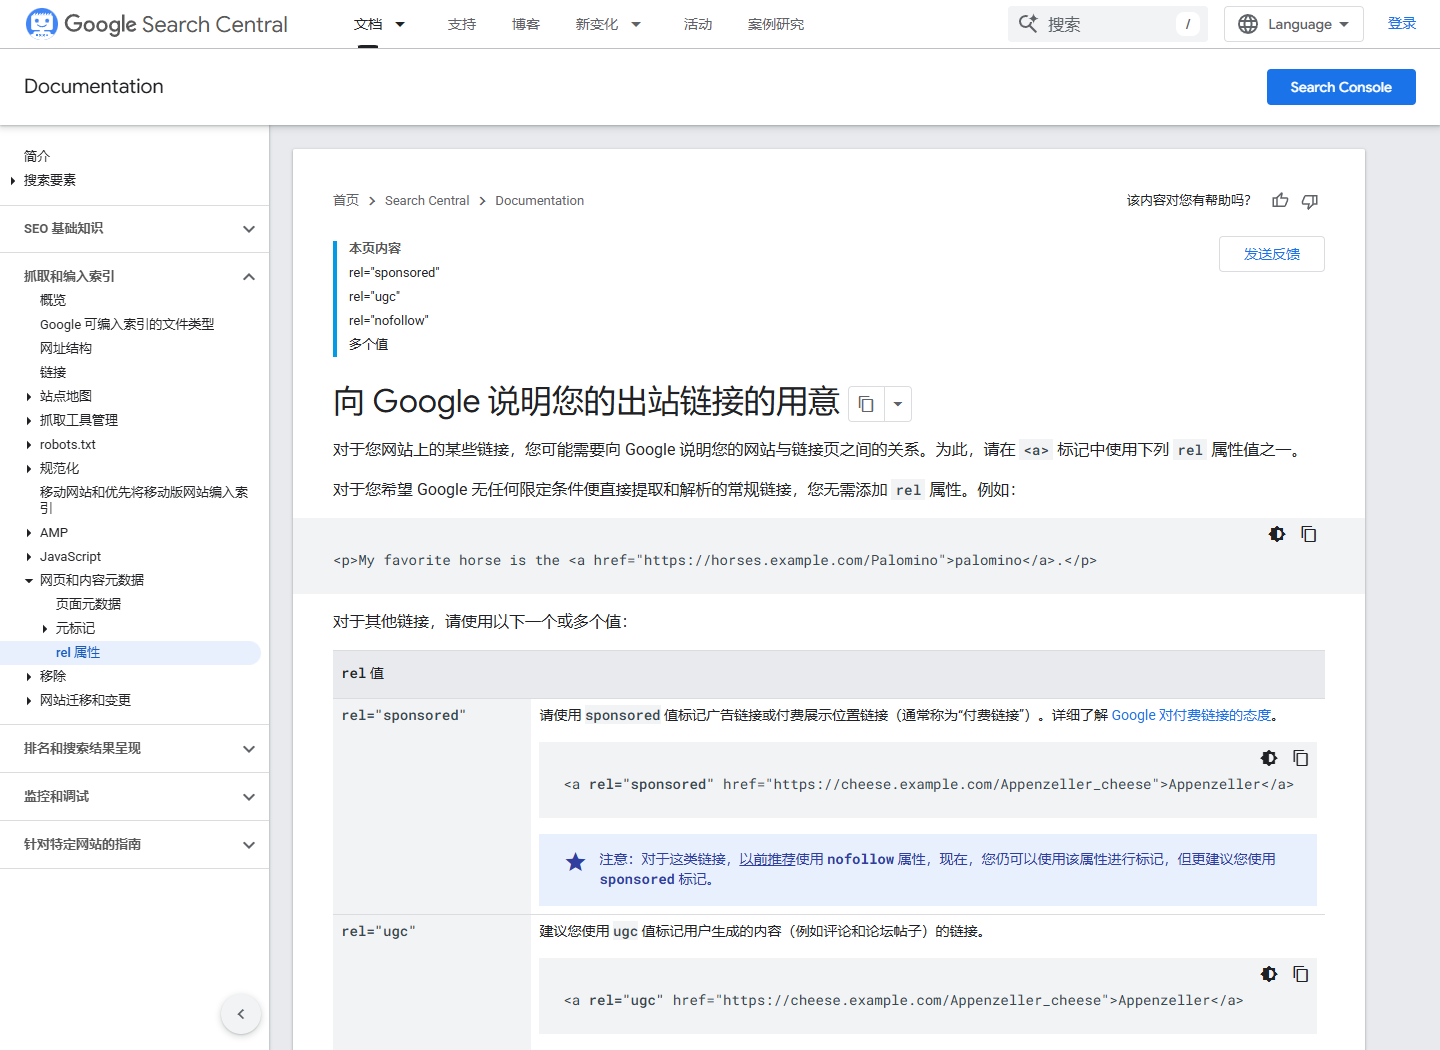
Task: Collapse the side navigation with the arrow button
Action: tap(241, 1014)
